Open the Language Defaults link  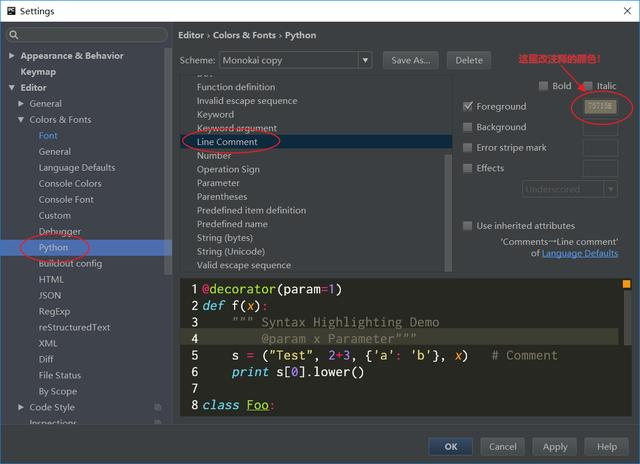(580, 253)
